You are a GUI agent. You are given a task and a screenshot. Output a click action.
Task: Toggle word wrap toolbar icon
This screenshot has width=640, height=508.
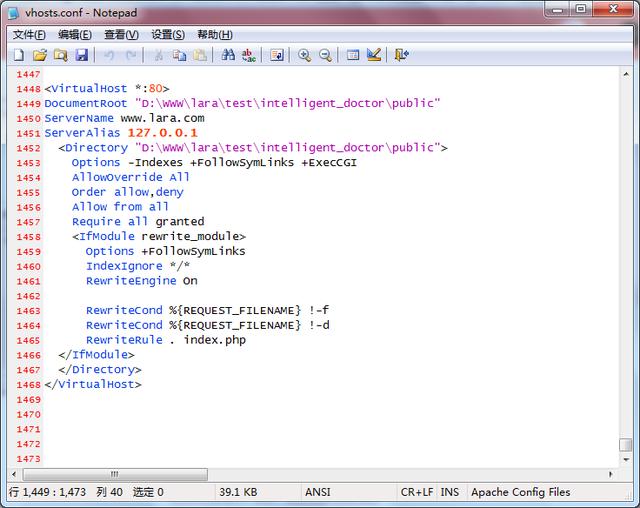[x=277, y=55]
